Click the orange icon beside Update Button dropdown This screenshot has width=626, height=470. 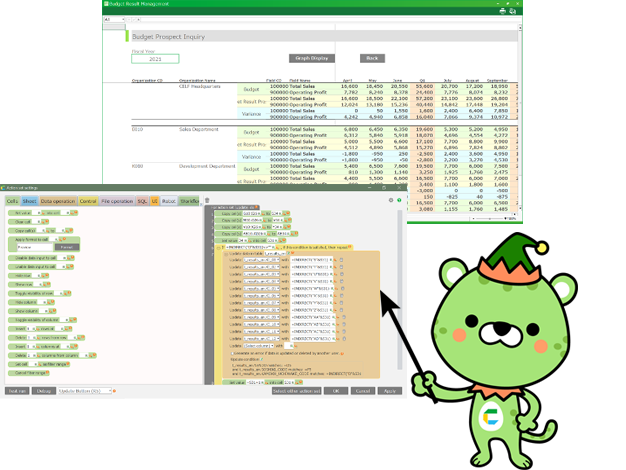114,391
